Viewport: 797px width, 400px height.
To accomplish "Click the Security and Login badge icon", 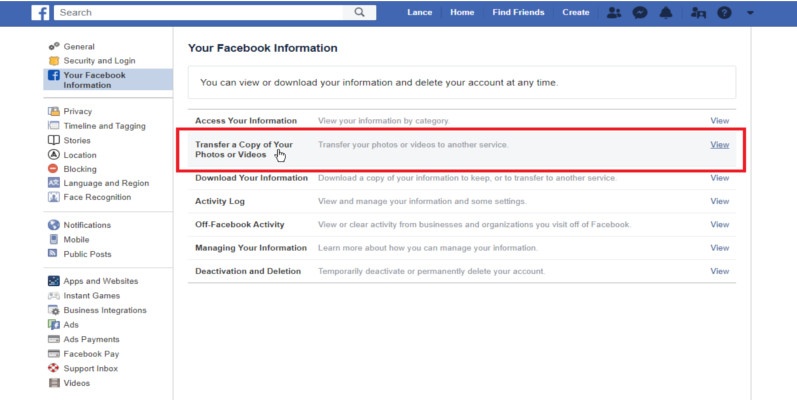I will pyautogui.click(x=54, y=60).
